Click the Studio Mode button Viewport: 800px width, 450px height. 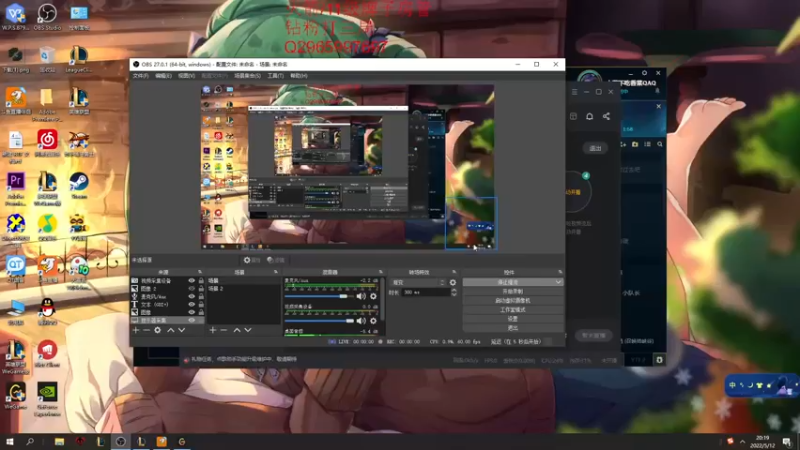click(x=513, y=310)
